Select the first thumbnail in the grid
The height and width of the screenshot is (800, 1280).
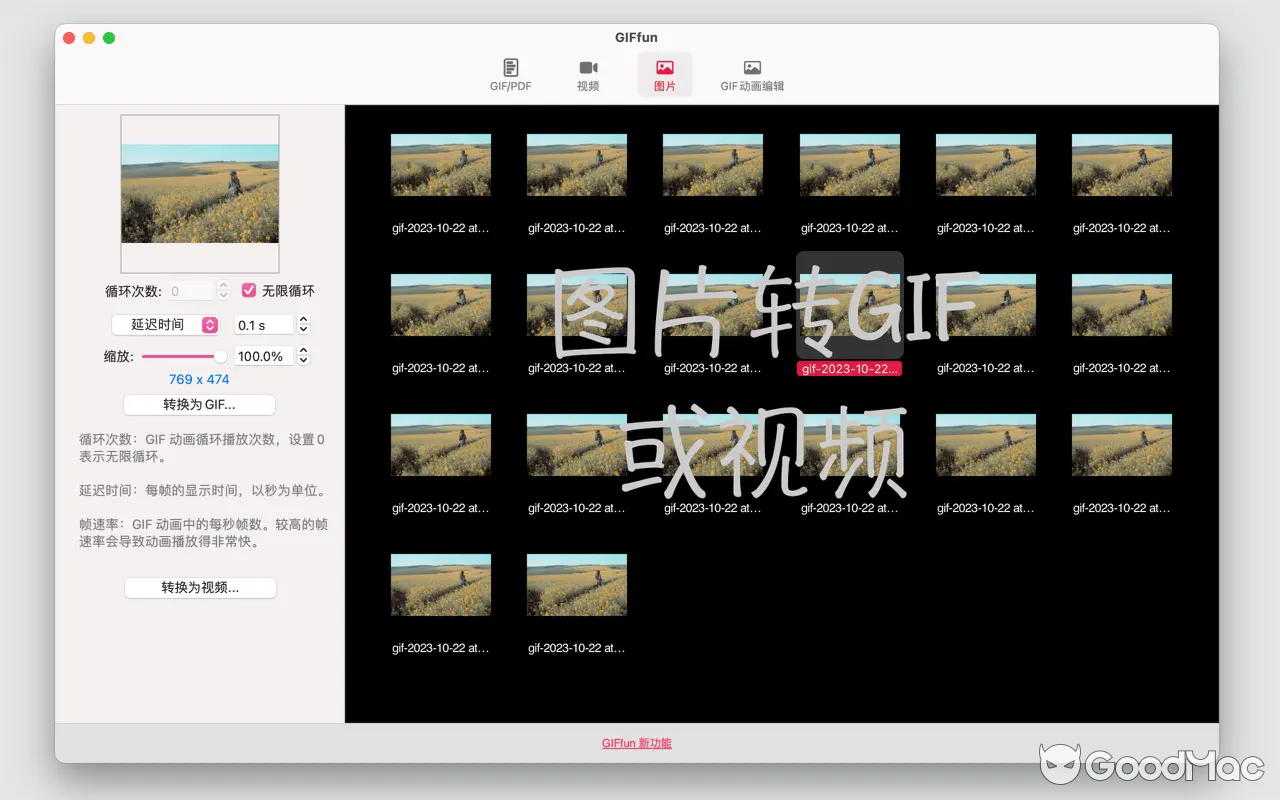coord(441,164)
